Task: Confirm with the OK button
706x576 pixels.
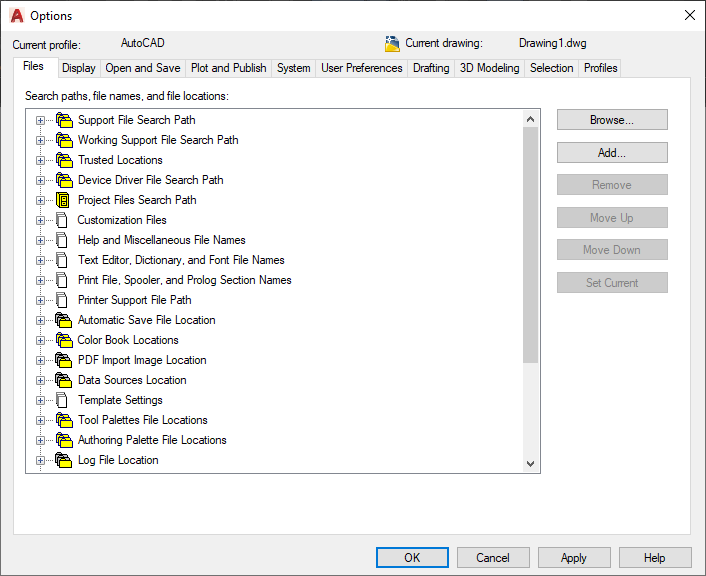Action: pos(412,558)
